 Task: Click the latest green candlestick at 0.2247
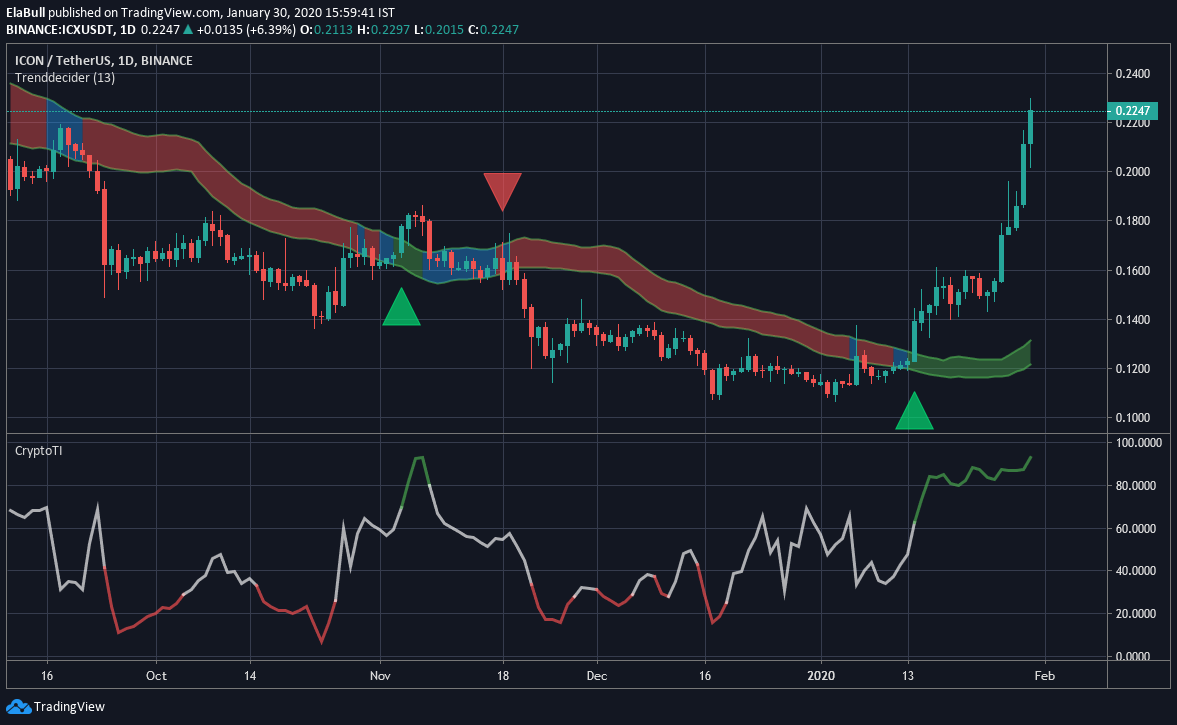point(1031,128)
